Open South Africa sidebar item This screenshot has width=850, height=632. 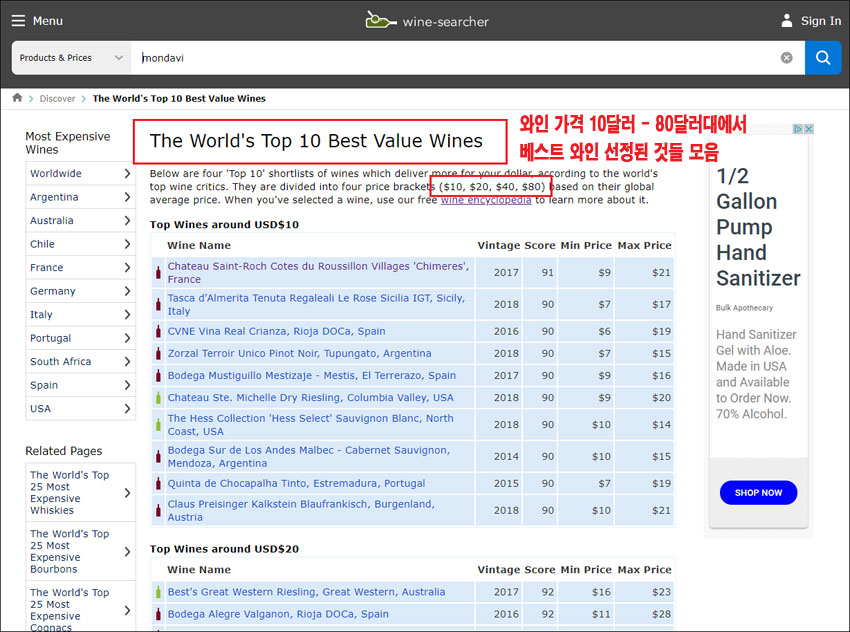(80, 361)
